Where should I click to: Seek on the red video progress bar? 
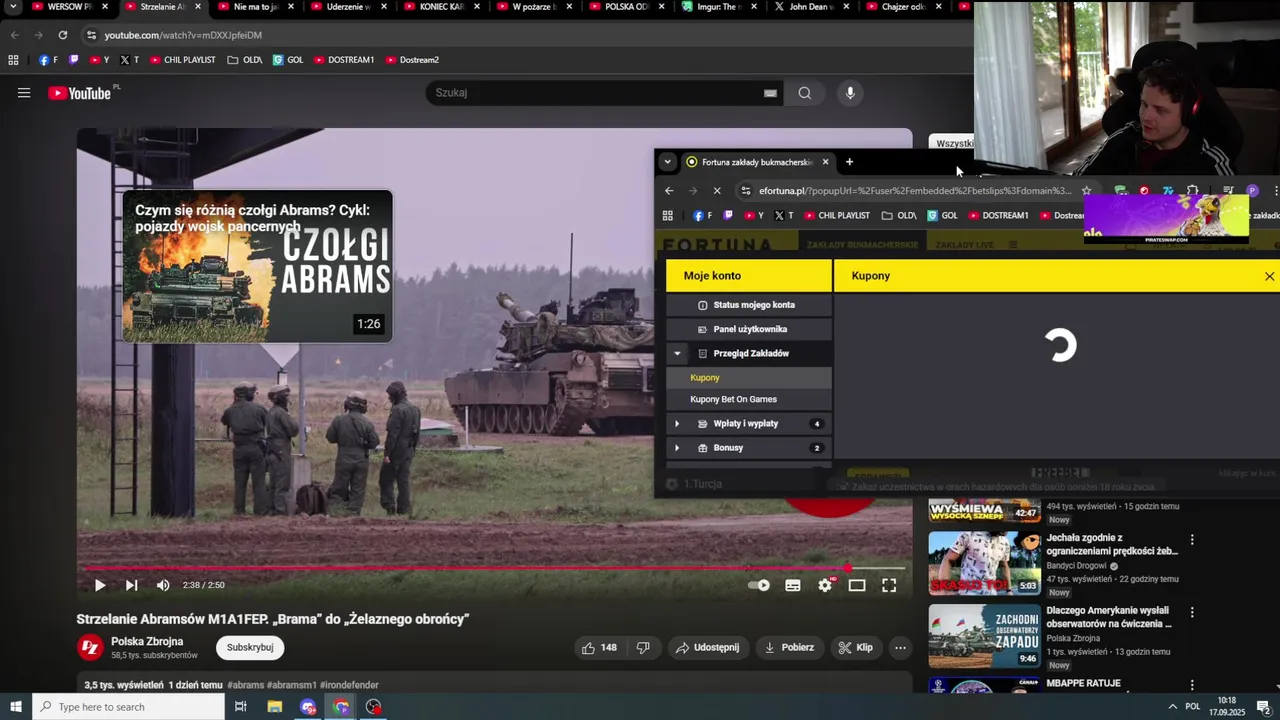[x=492, y=568]
